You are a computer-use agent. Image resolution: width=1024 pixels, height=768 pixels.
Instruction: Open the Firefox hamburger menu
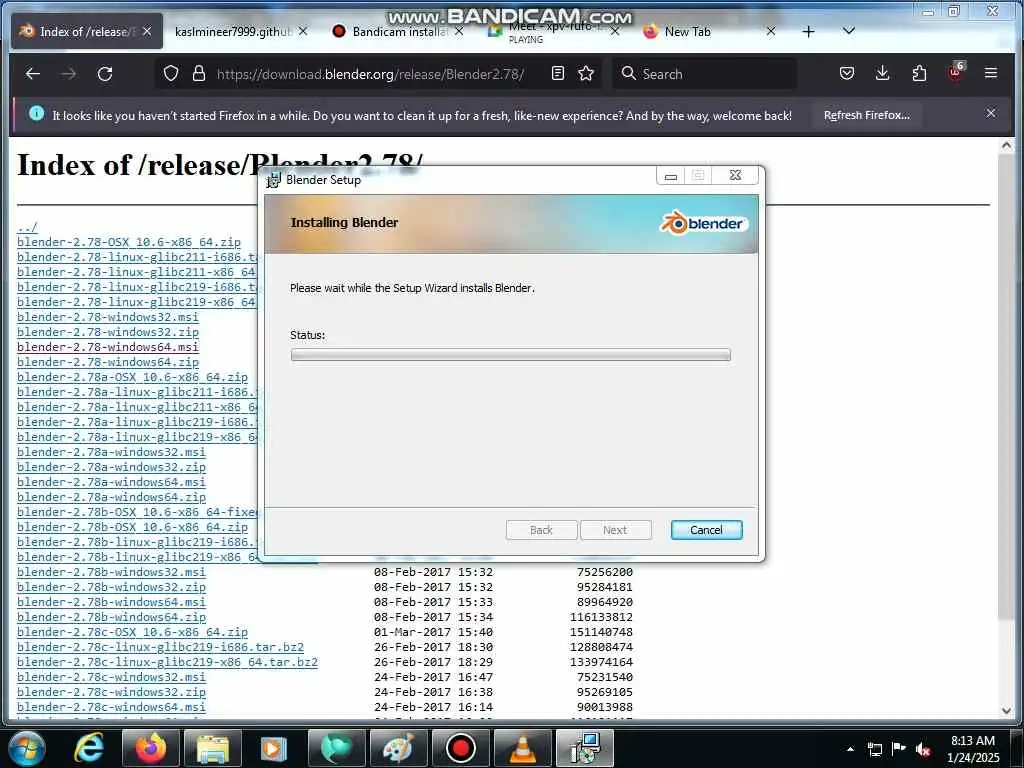[x=991, y=73]
